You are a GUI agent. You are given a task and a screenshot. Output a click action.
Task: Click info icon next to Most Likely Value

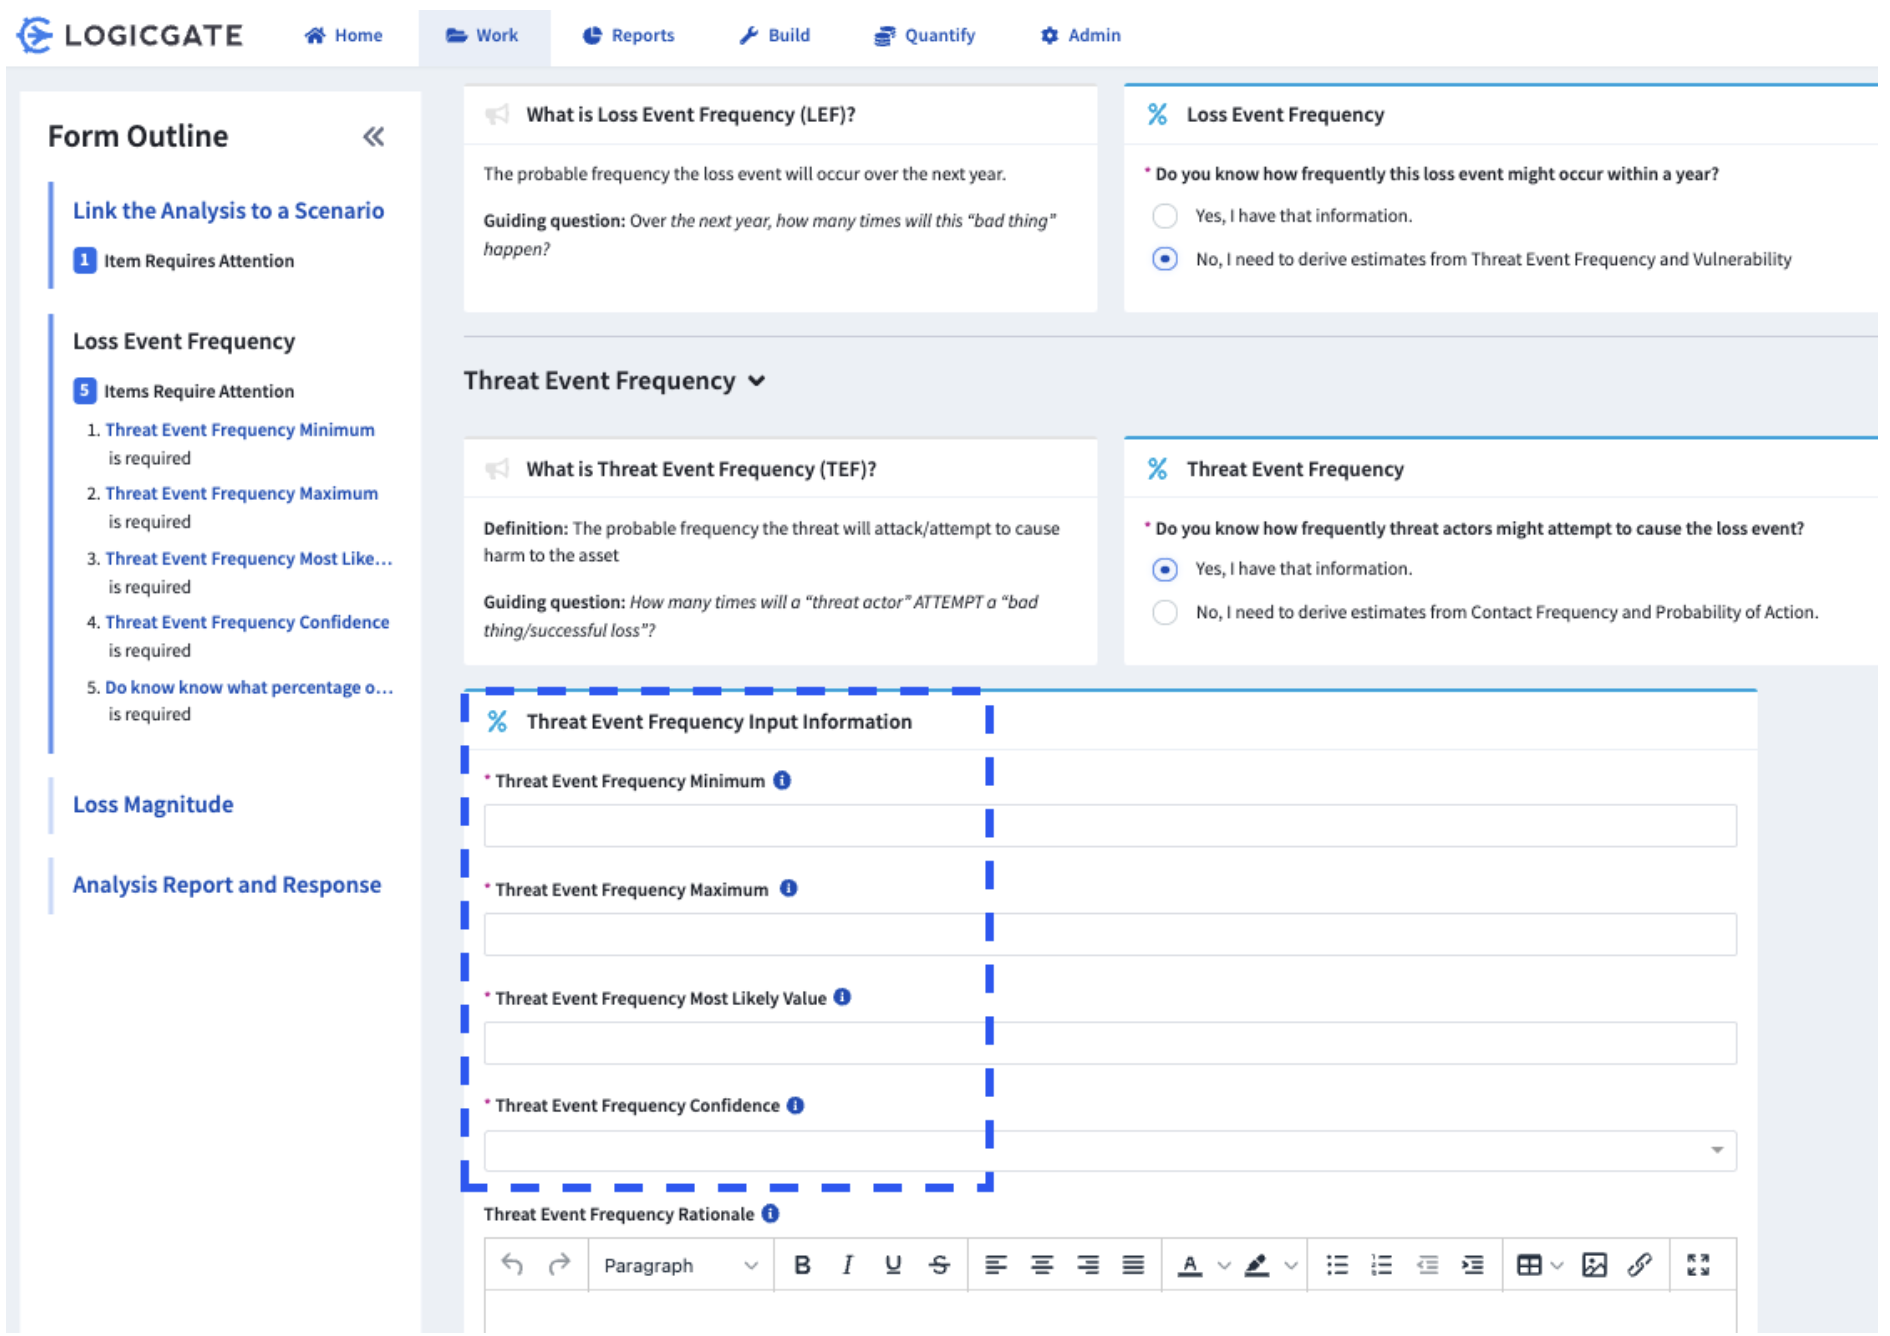click(842, 997)
